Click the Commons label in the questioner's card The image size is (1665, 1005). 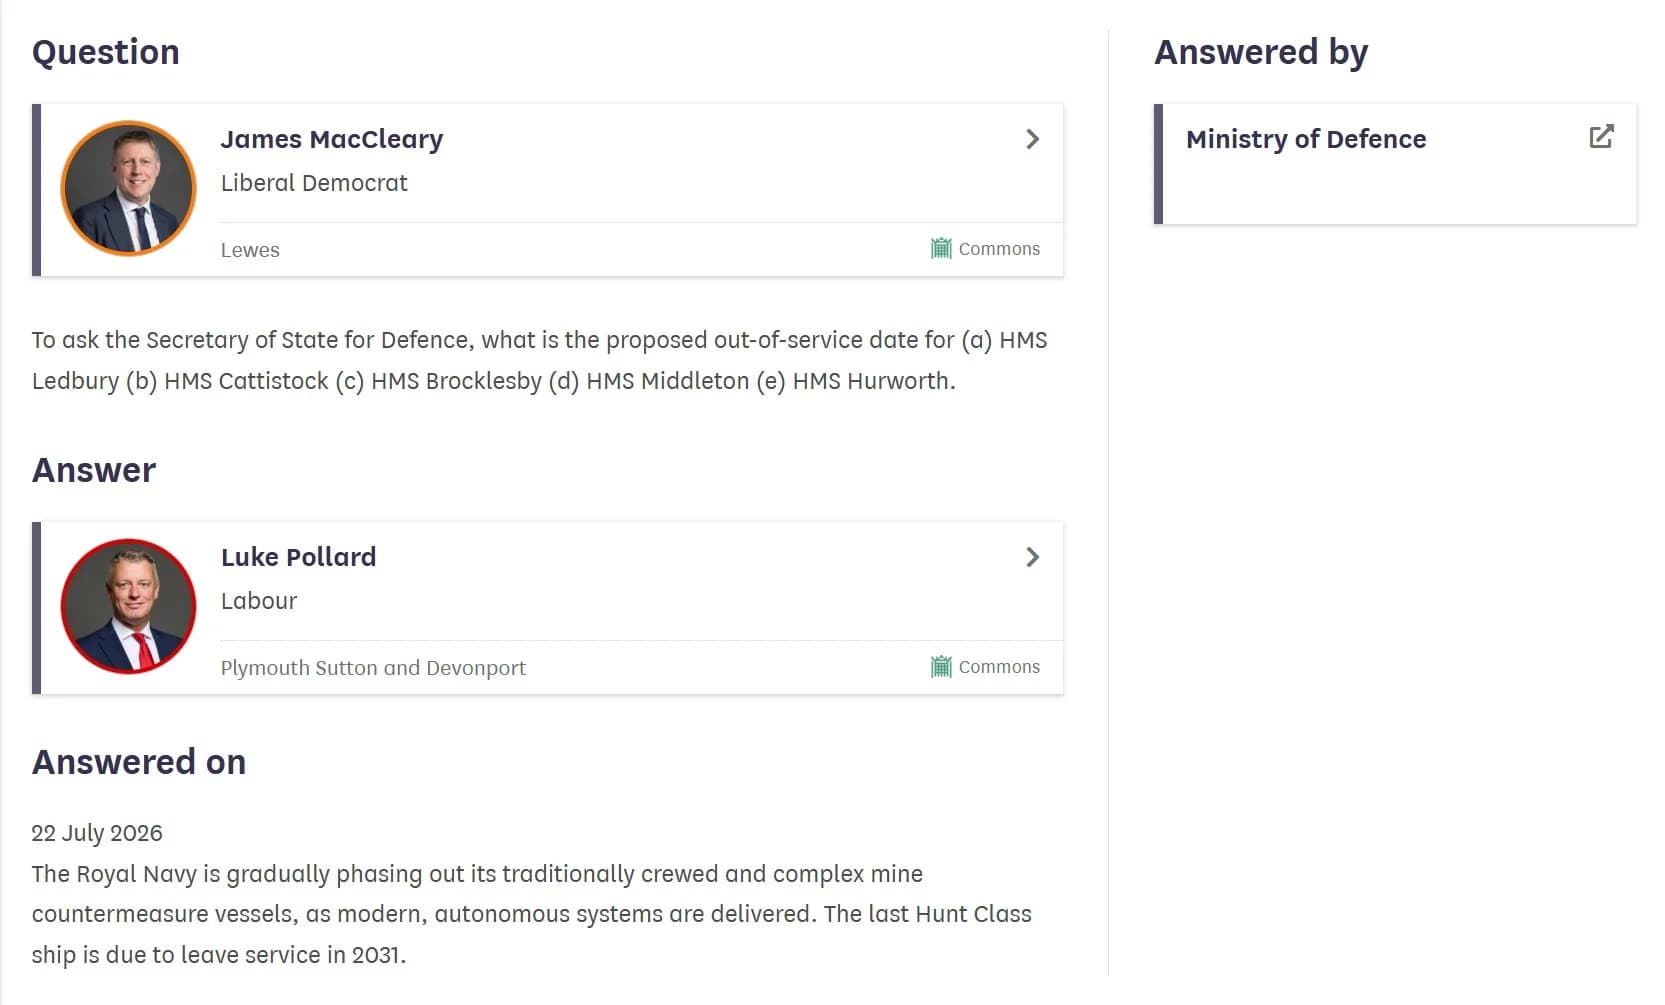point(999,249)
